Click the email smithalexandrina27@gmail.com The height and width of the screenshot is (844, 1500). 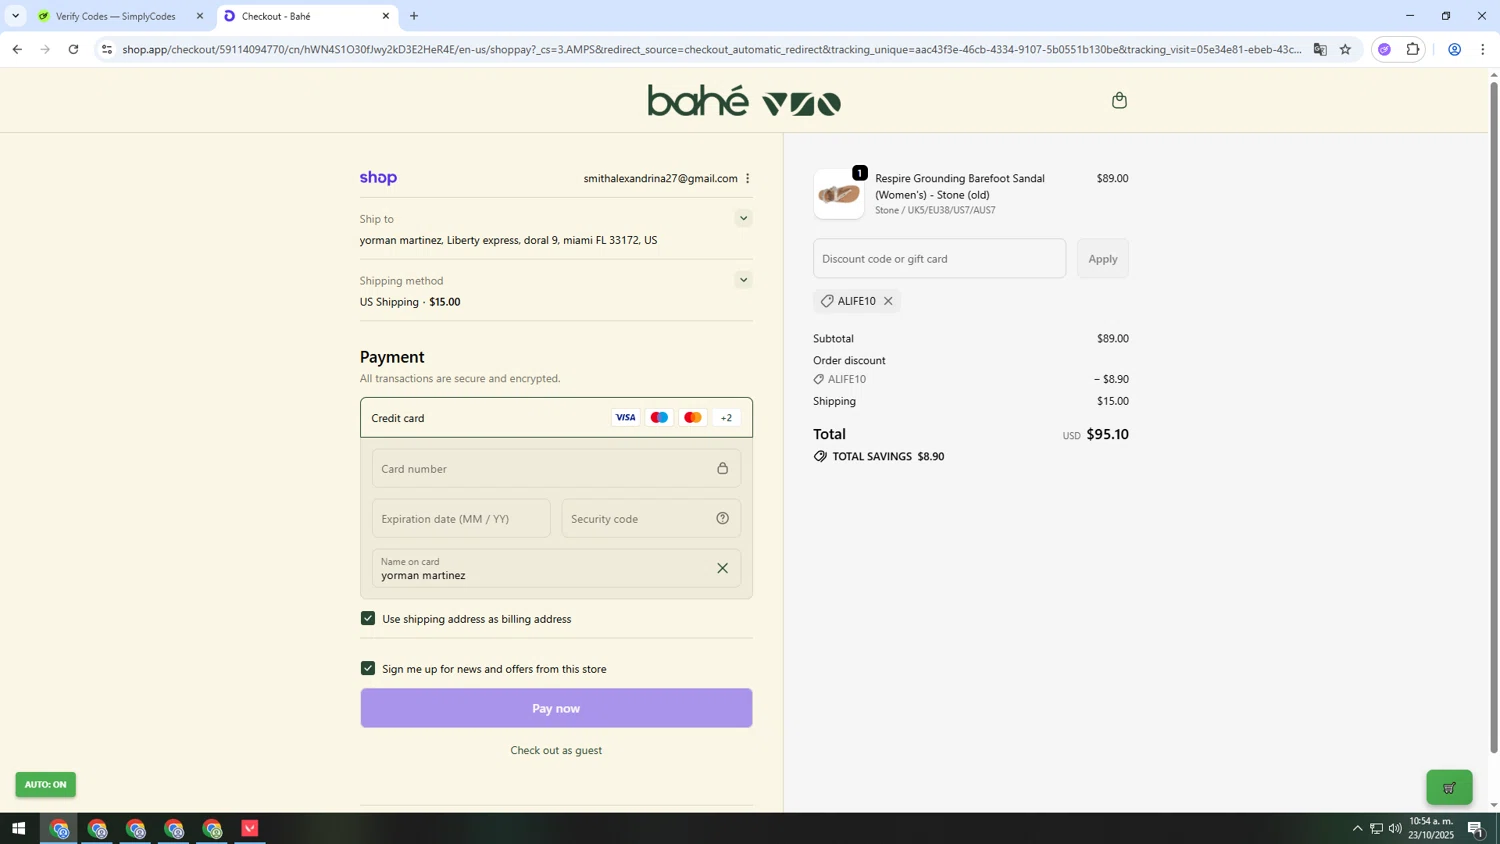tap(660, 179)
